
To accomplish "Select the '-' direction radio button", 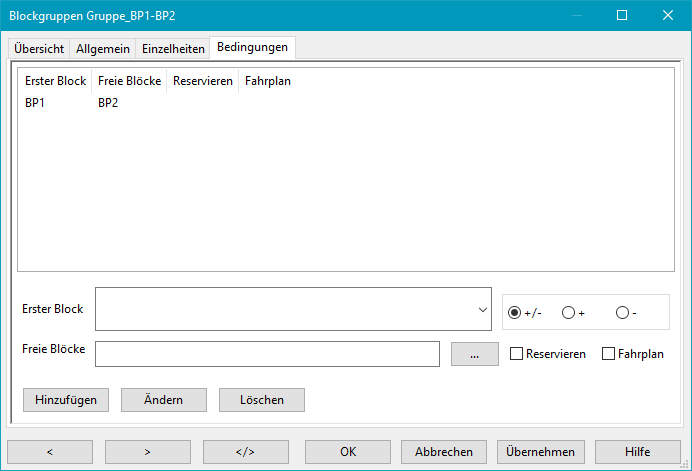I will [622, 313].
